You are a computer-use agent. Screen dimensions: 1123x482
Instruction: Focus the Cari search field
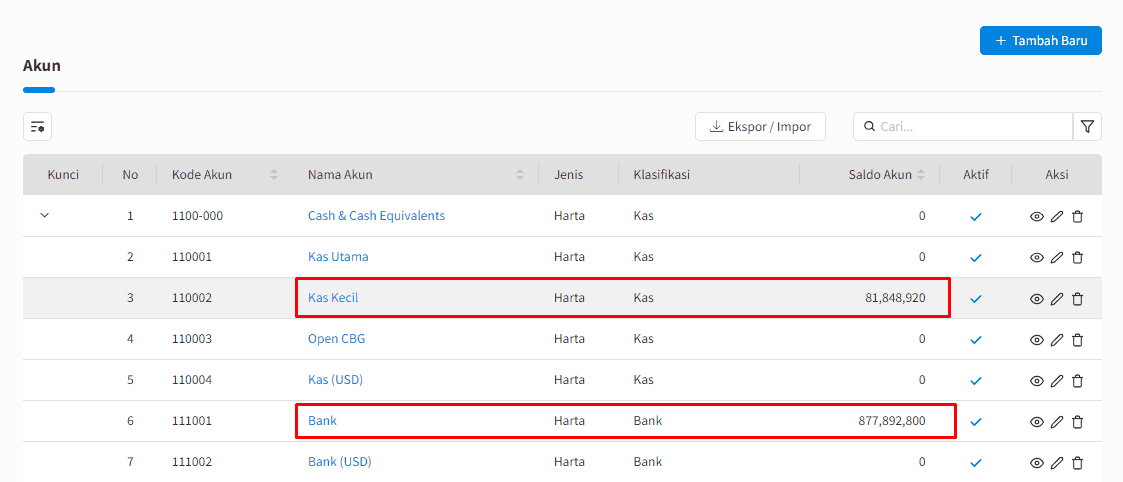coord(963,127)
